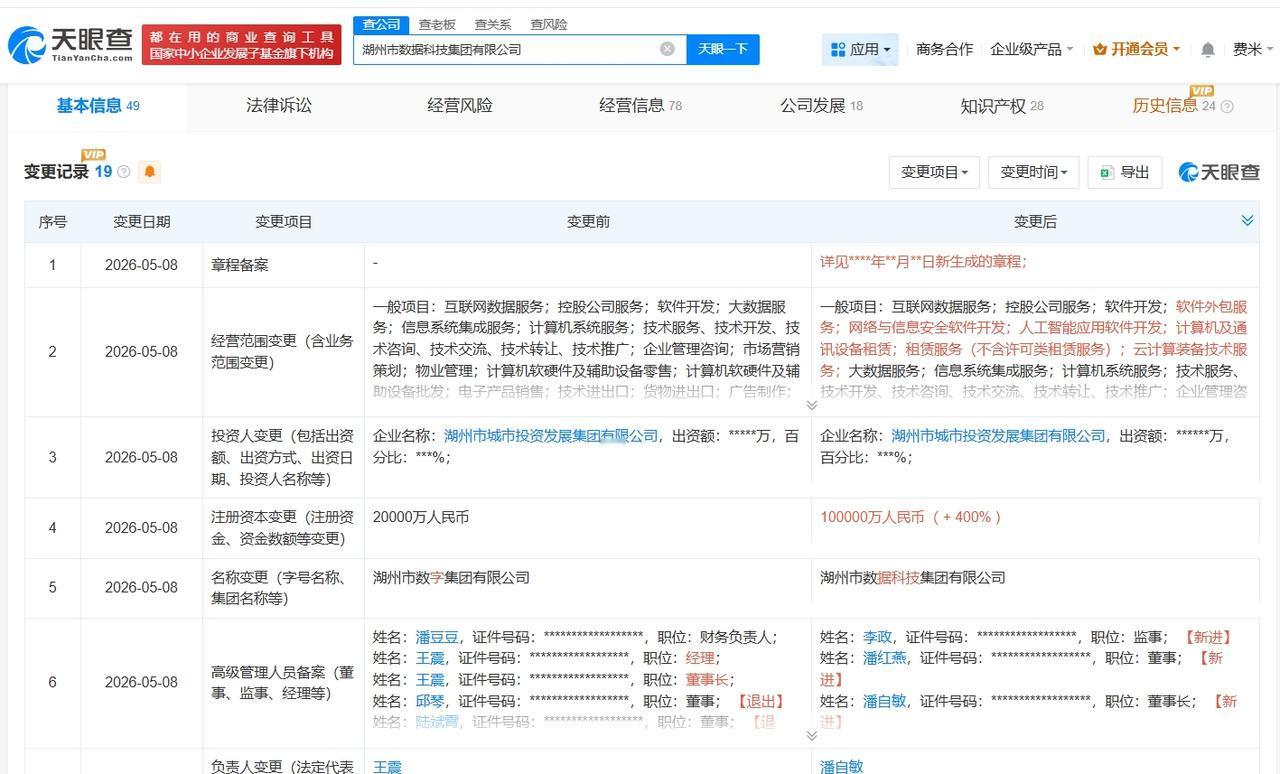Open the 潘自敏 link in 董事长 line
Screen dimensions: 1280x774
[x=884, y=701]
